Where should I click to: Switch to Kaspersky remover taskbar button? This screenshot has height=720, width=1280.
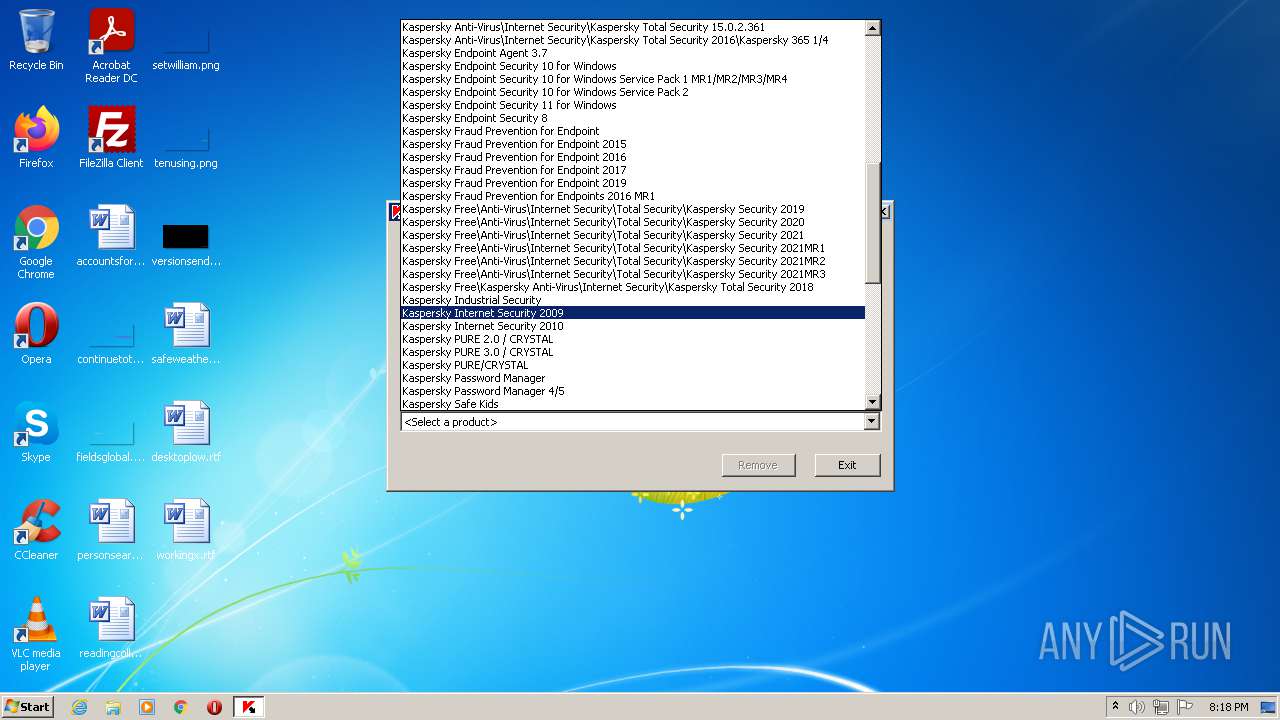pyautogui.click(x=249, y=707)
